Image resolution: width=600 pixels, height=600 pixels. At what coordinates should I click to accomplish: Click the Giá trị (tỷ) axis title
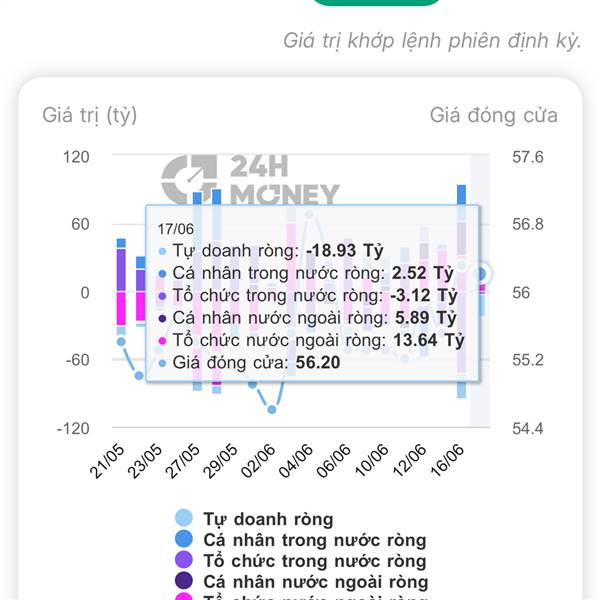click(90, 116)
